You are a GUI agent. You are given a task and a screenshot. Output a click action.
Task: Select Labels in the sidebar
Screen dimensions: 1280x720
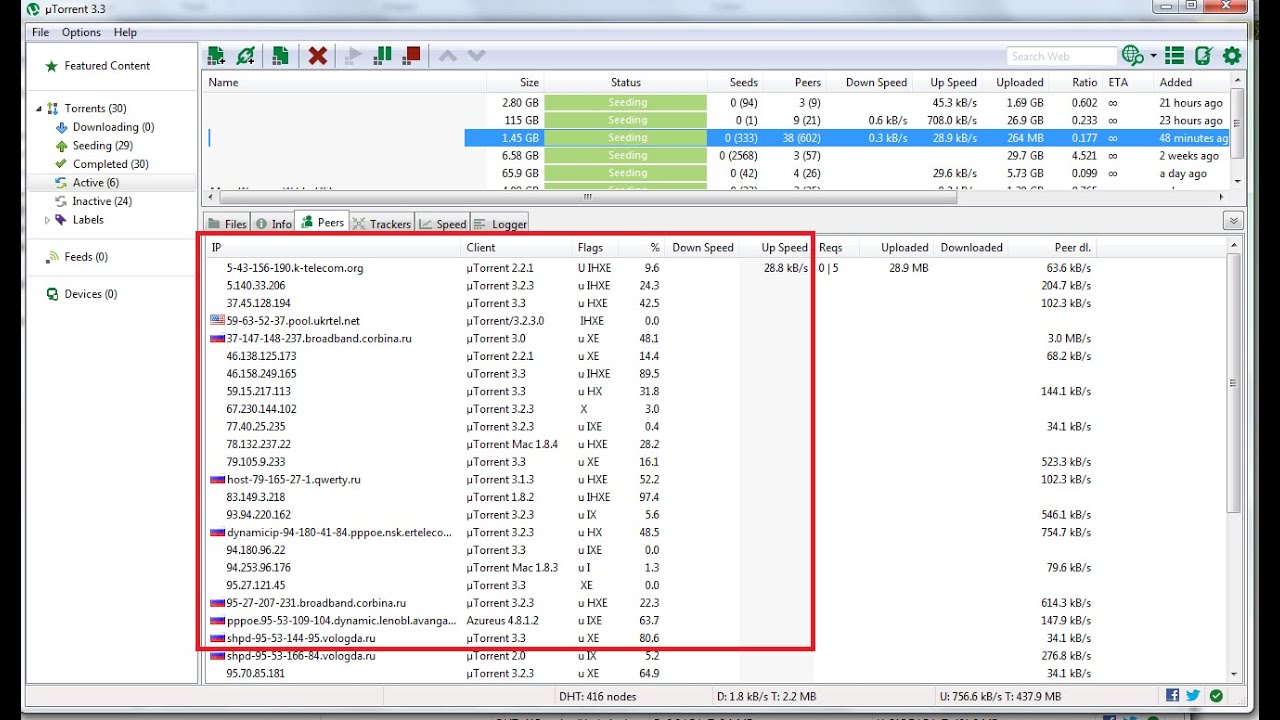coord(88,220)
